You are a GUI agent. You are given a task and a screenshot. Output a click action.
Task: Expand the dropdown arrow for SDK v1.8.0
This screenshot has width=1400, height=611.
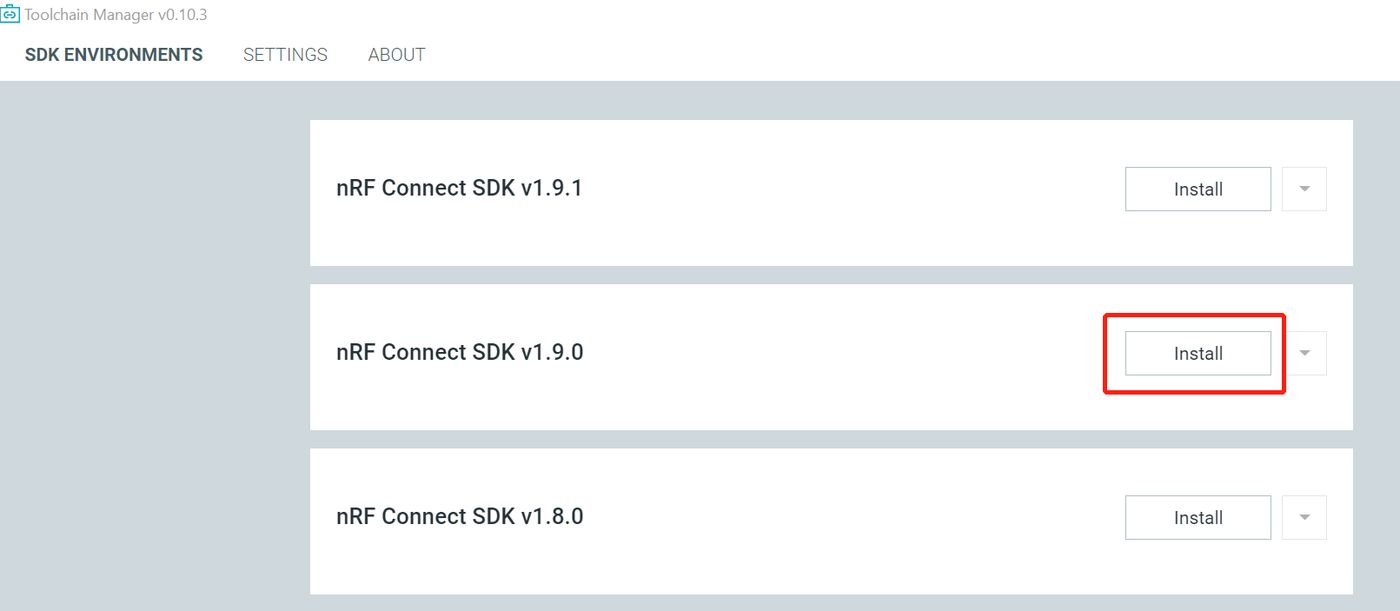pyautogui.click(x=1304, y=517)
